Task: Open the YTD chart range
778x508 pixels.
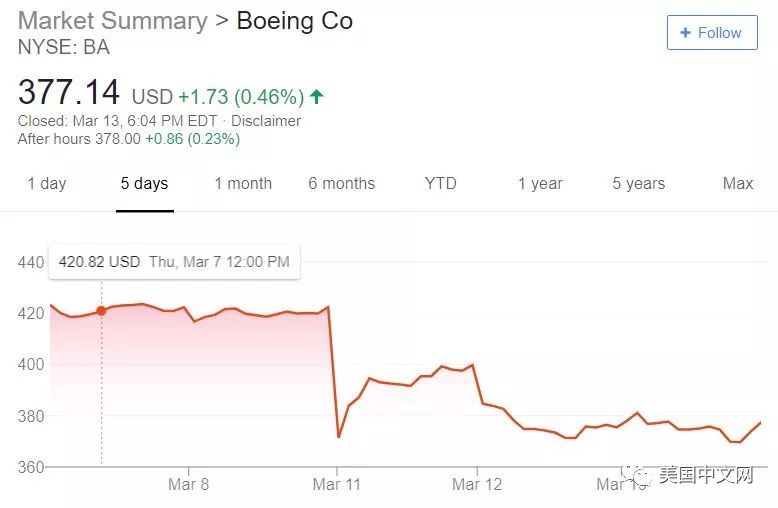Action: (x=440, y=183)
